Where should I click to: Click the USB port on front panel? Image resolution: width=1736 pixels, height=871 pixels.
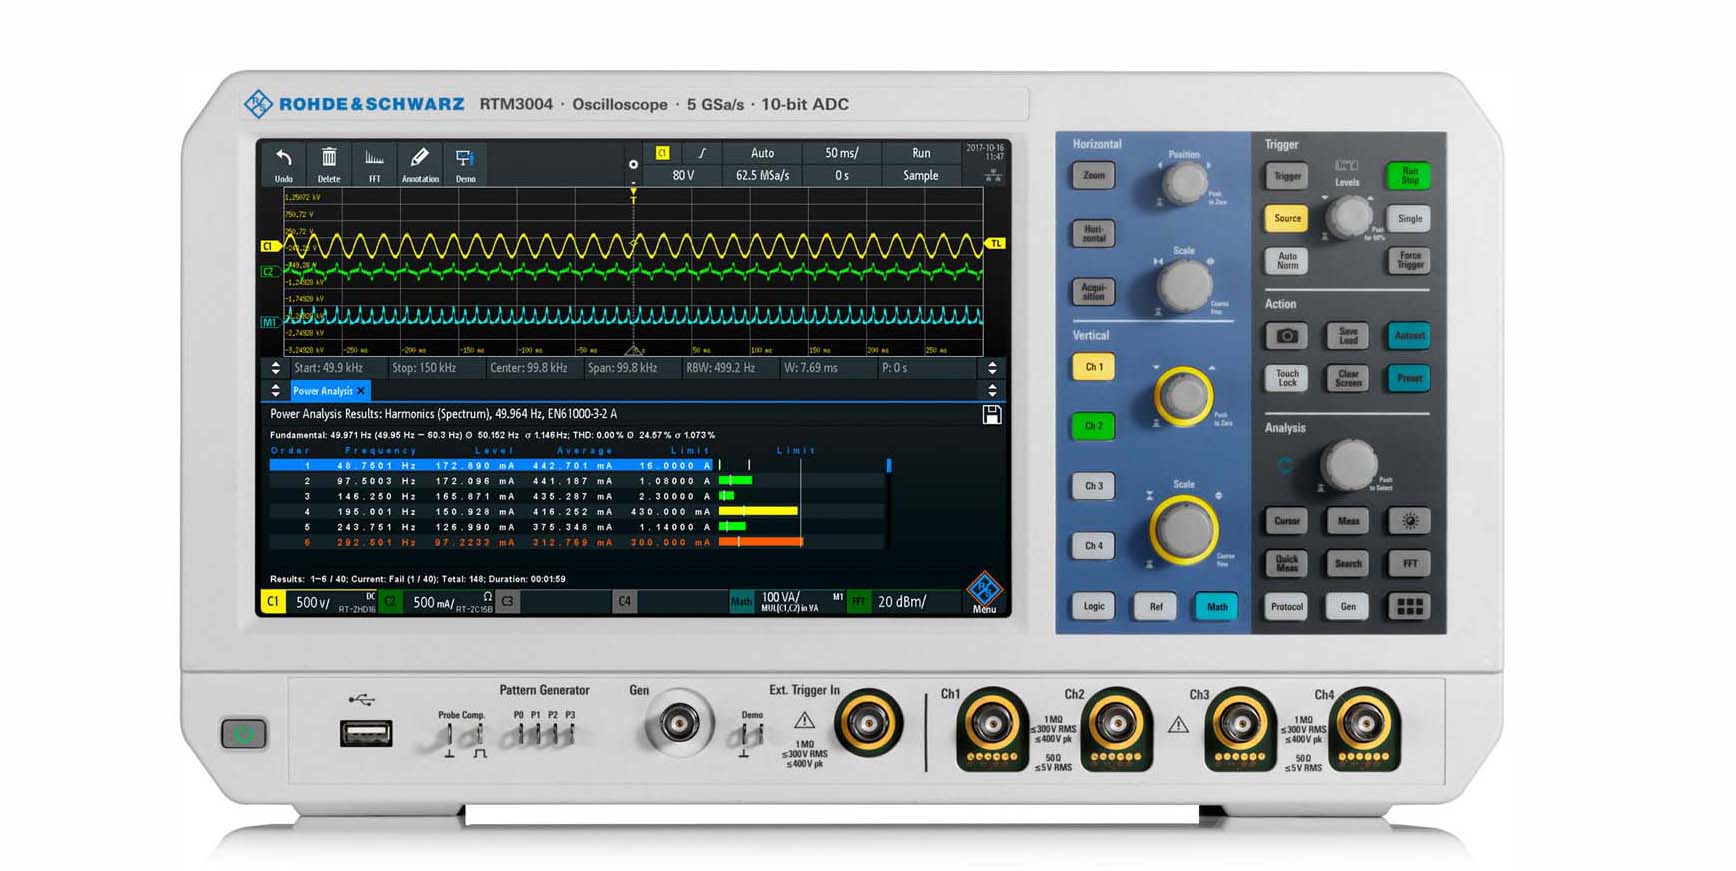click(x=366, y=734)
